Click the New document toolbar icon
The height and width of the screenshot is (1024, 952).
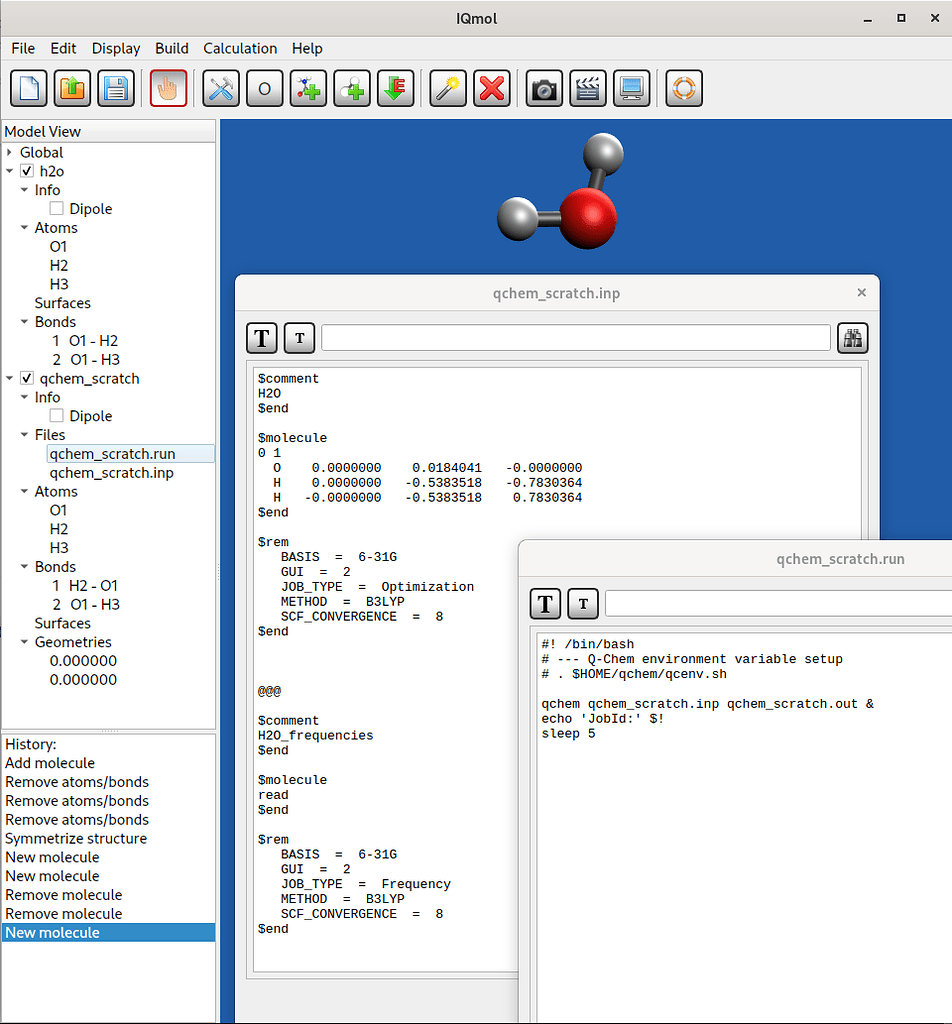29,88
